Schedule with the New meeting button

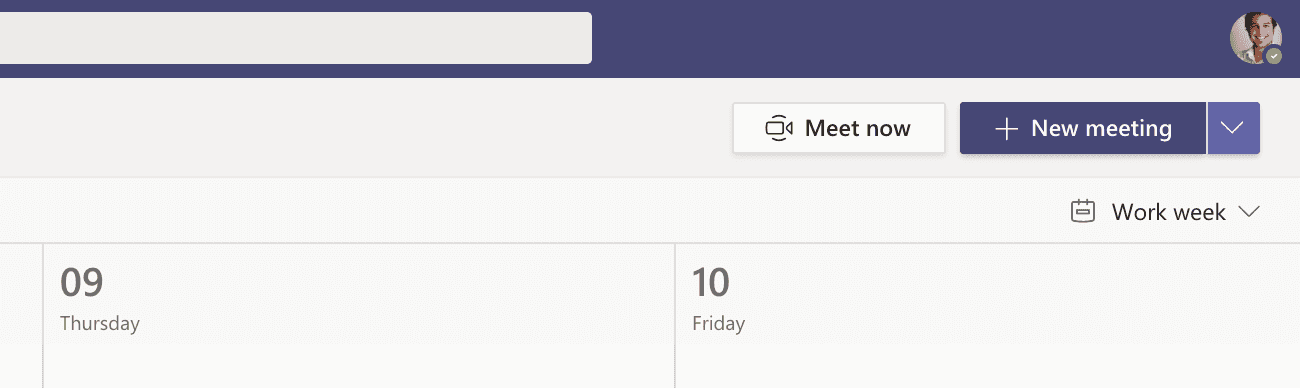pyautogui.click(x=1083, y=128)
